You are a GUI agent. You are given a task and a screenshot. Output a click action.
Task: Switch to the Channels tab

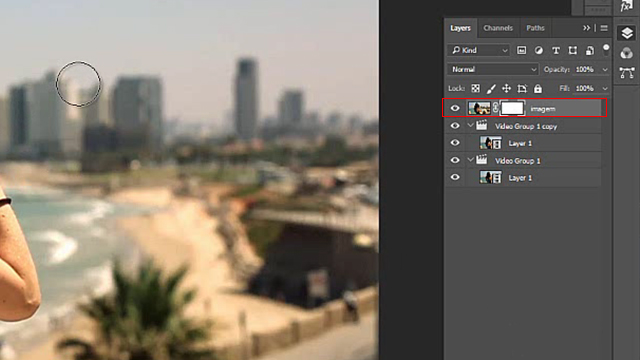pos(498,28)
